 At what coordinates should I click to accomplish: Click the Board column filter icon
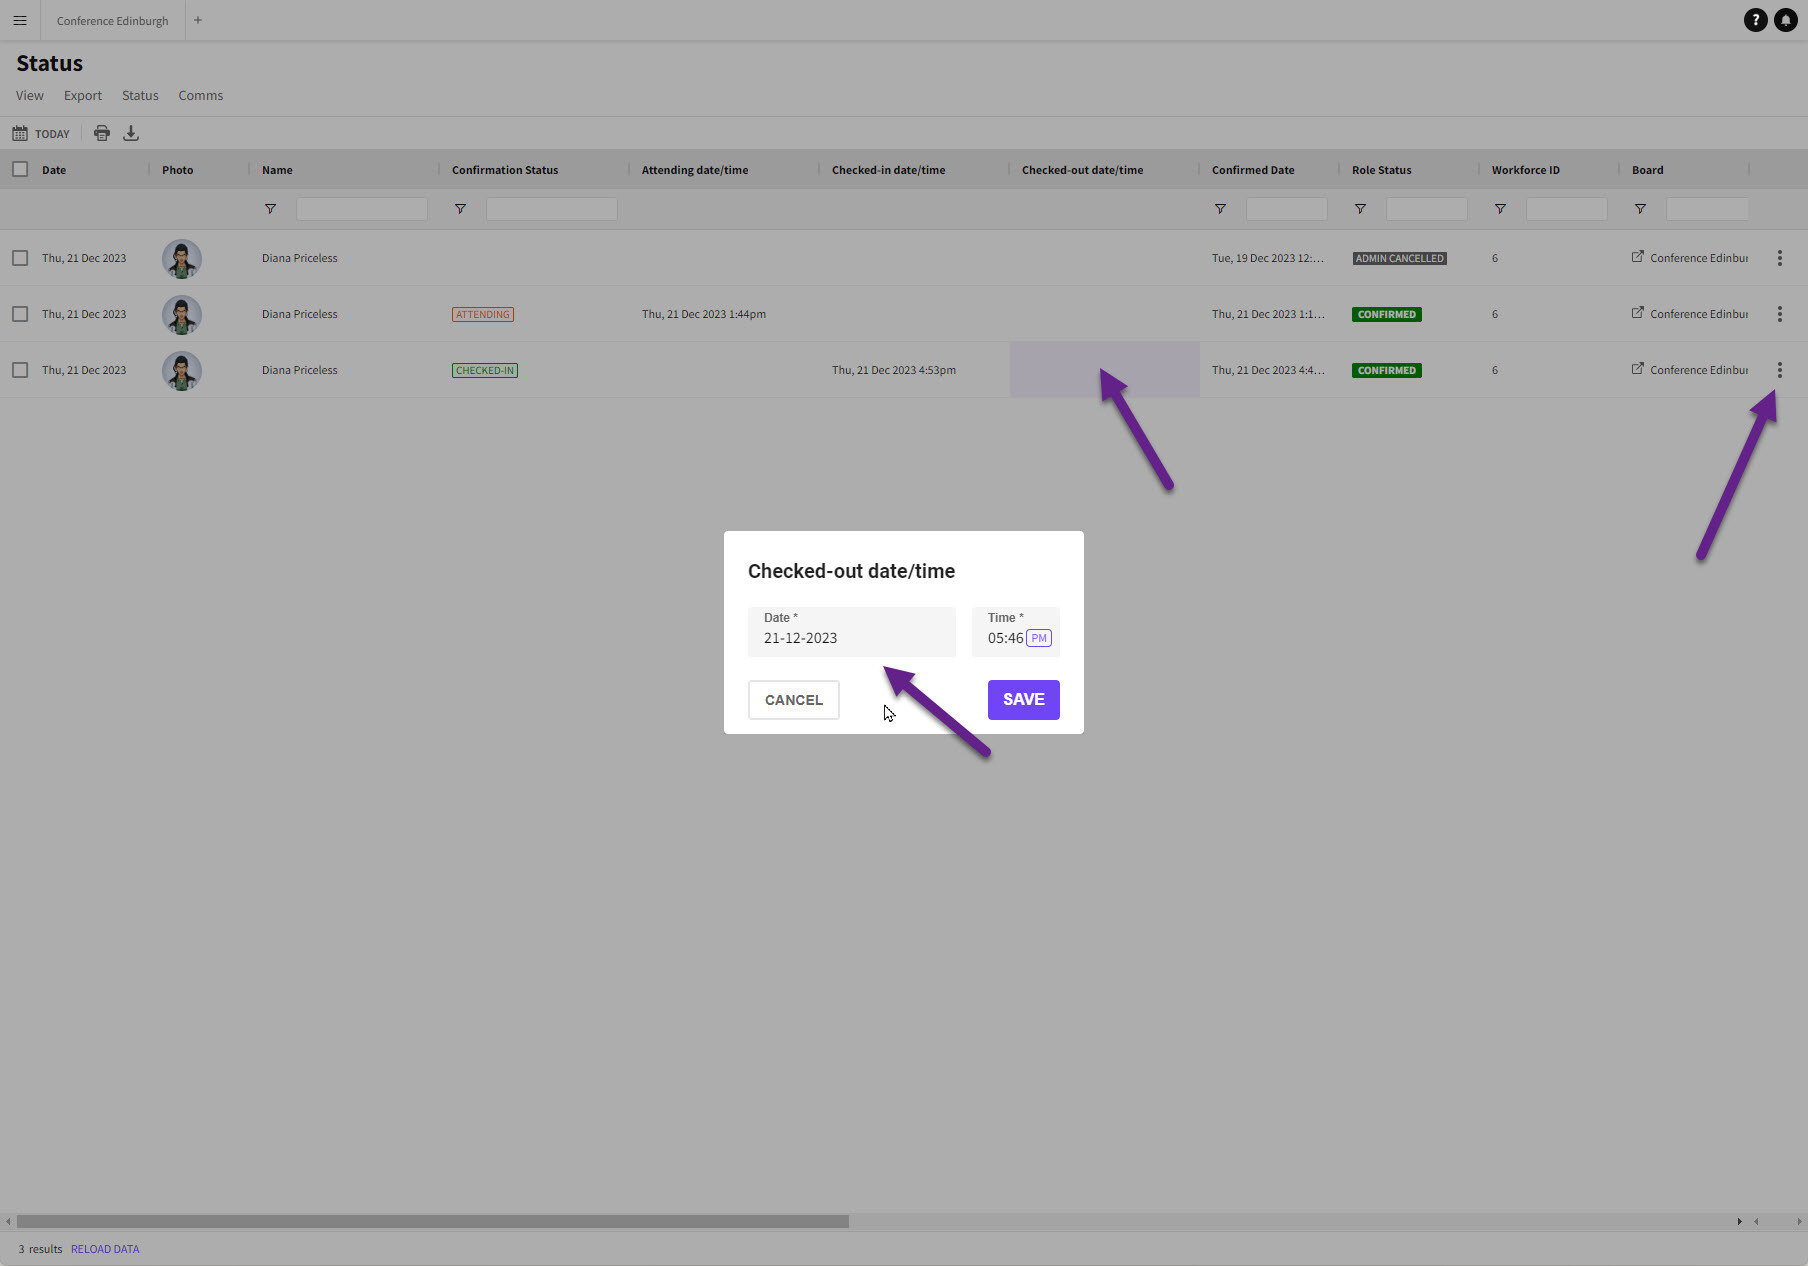coord(1640,209)
